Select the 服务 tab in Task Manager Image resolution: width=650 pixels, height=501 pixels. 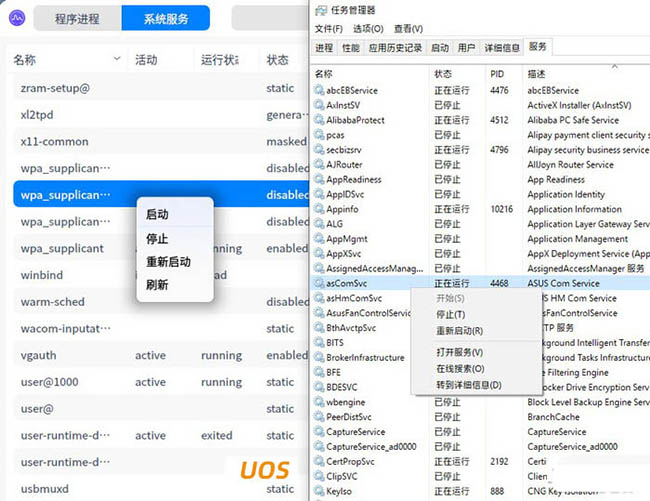pos(538,46)
